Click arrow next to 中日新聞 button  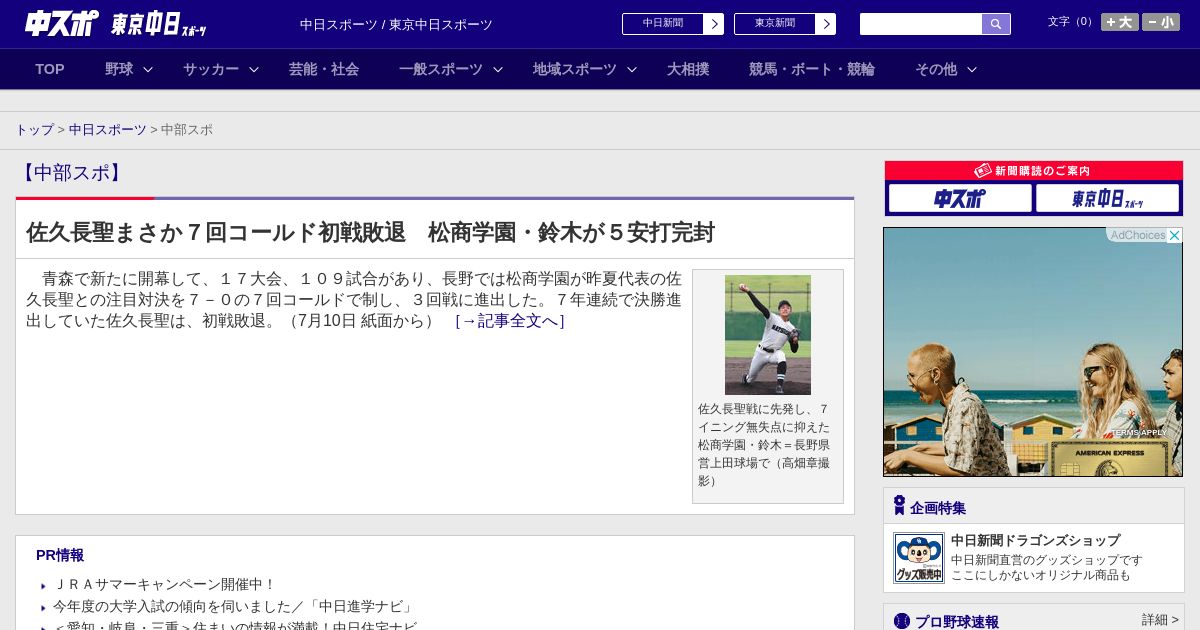[714, 24]
